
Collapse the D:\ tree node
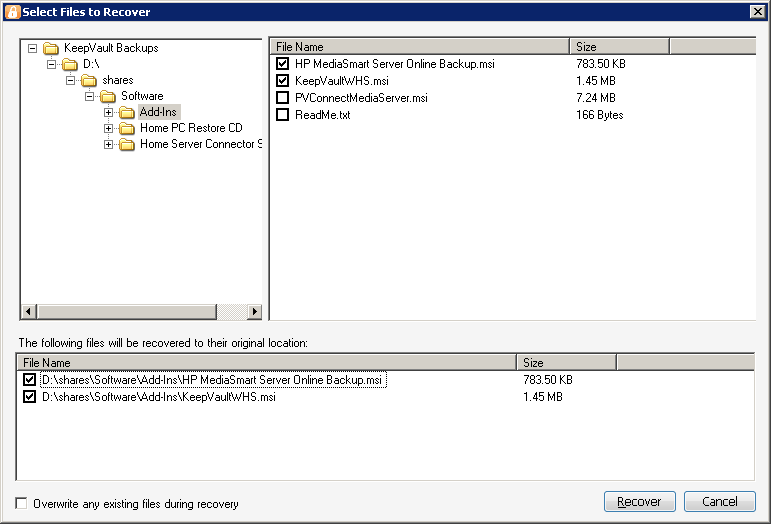pos(51,64)
